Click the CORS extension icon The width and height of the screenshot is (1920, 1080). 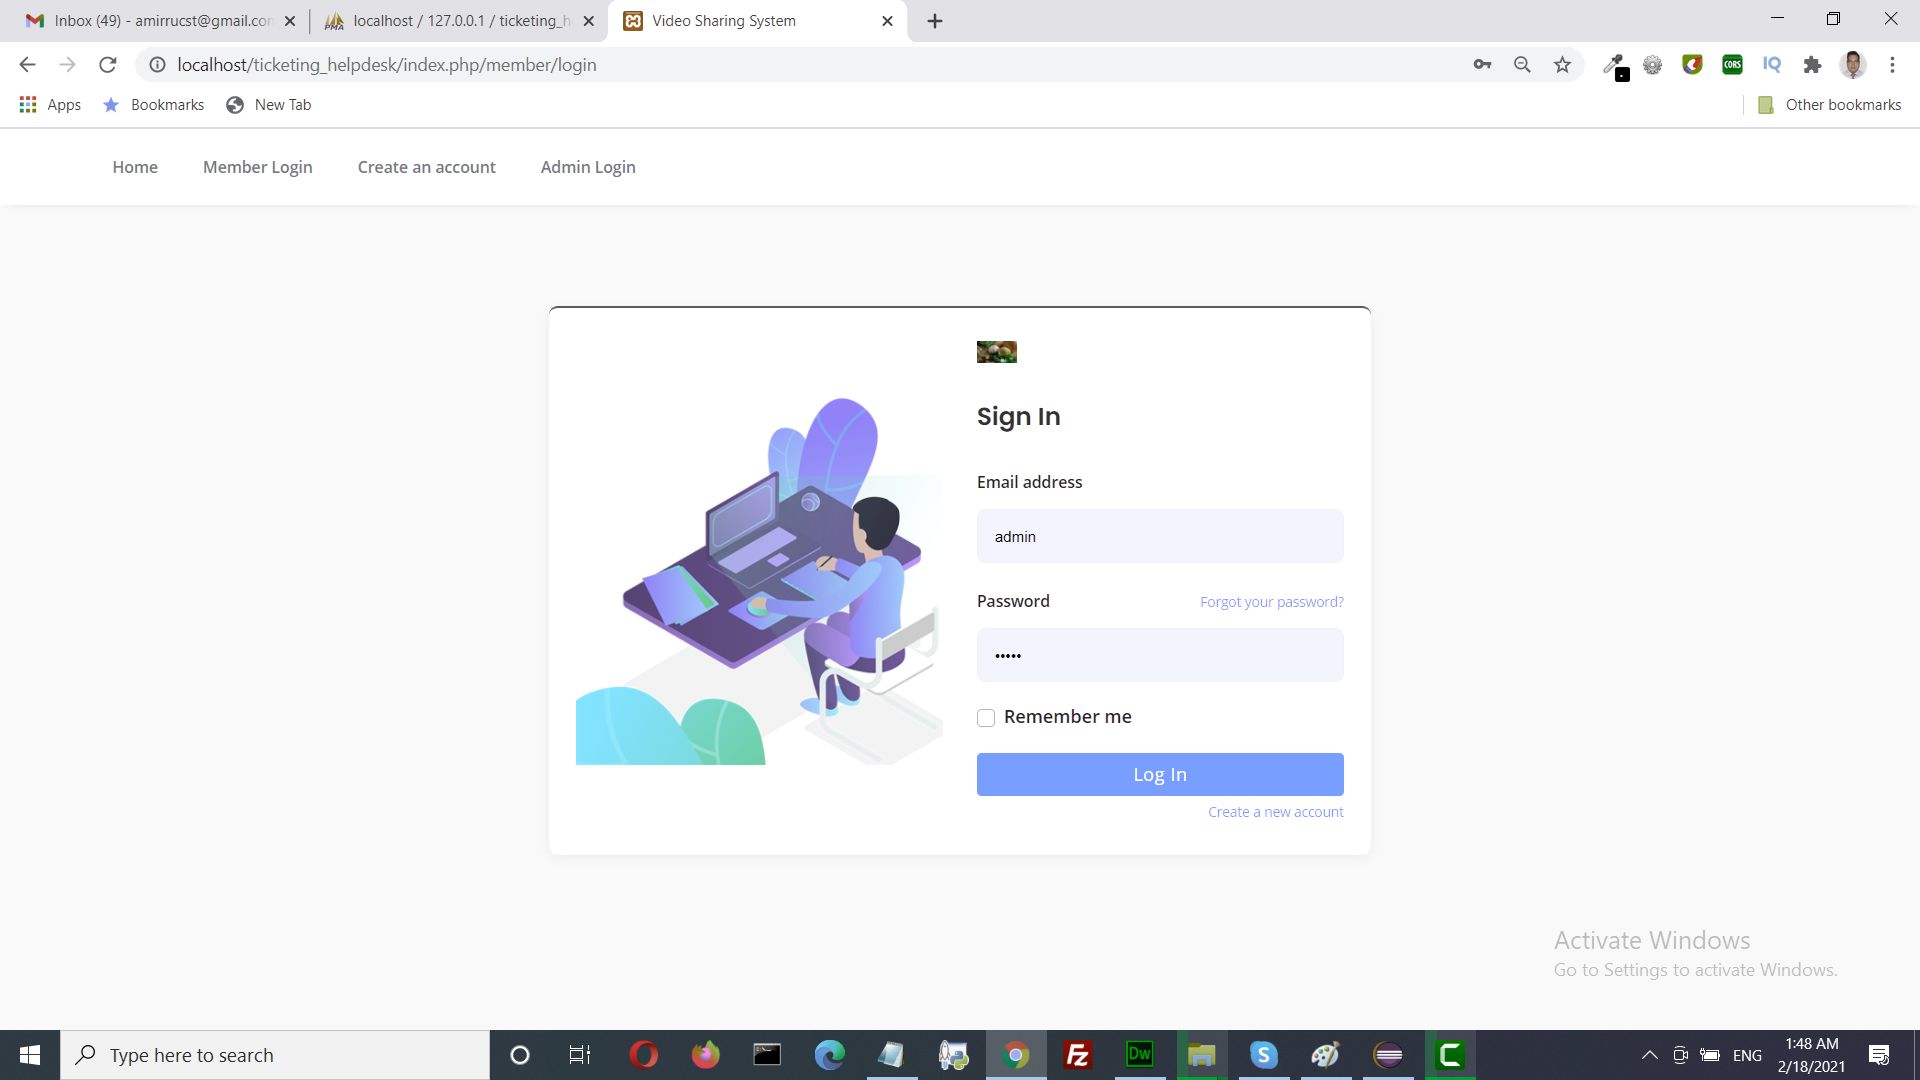coord(1732,65)
